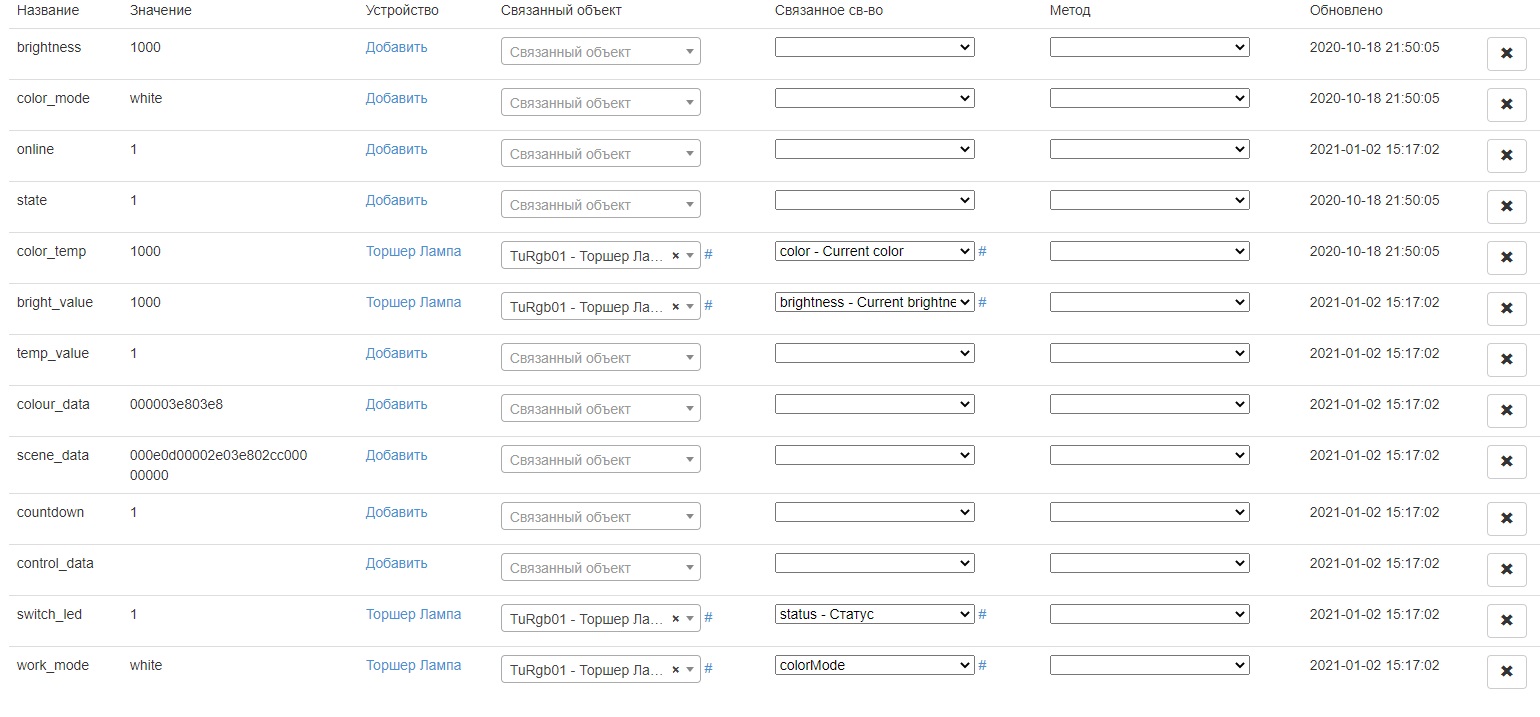1540x717 pixels.
Task: Open hash link next to bright_value object
Action: click(708, 305)
